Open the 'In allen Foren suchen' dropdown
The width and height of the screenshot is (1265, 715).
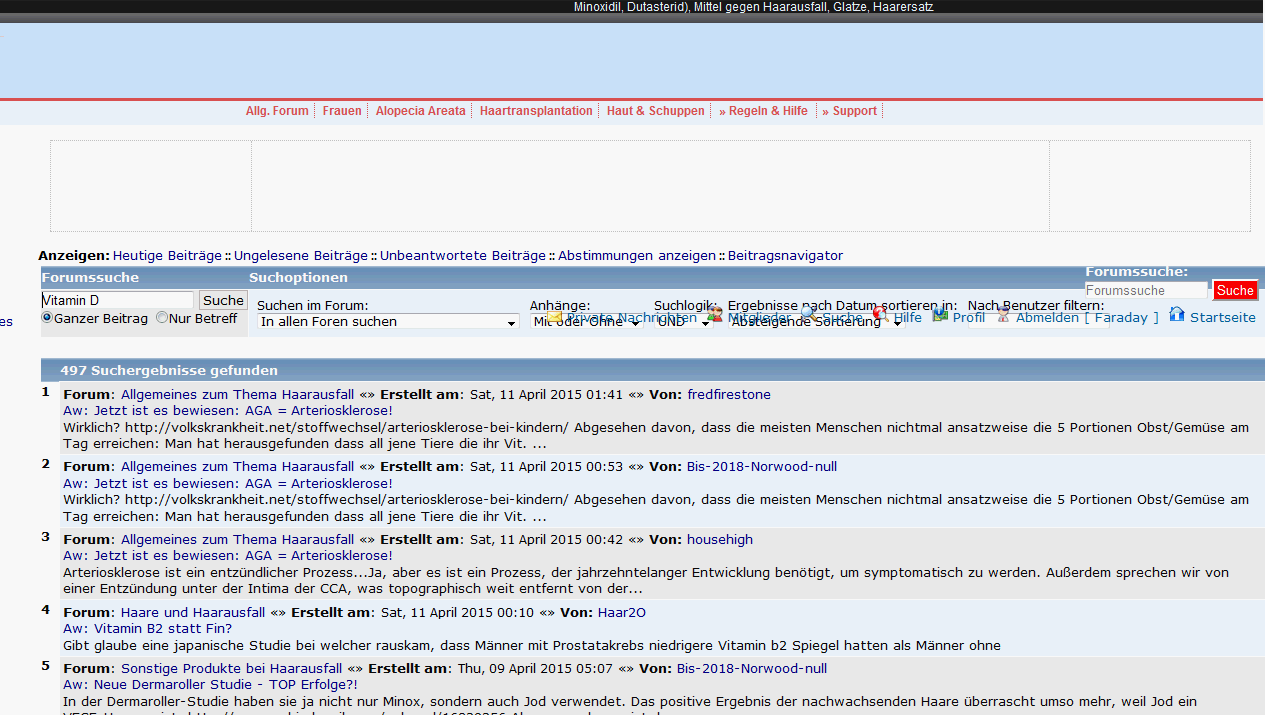(x=388, y=322)
